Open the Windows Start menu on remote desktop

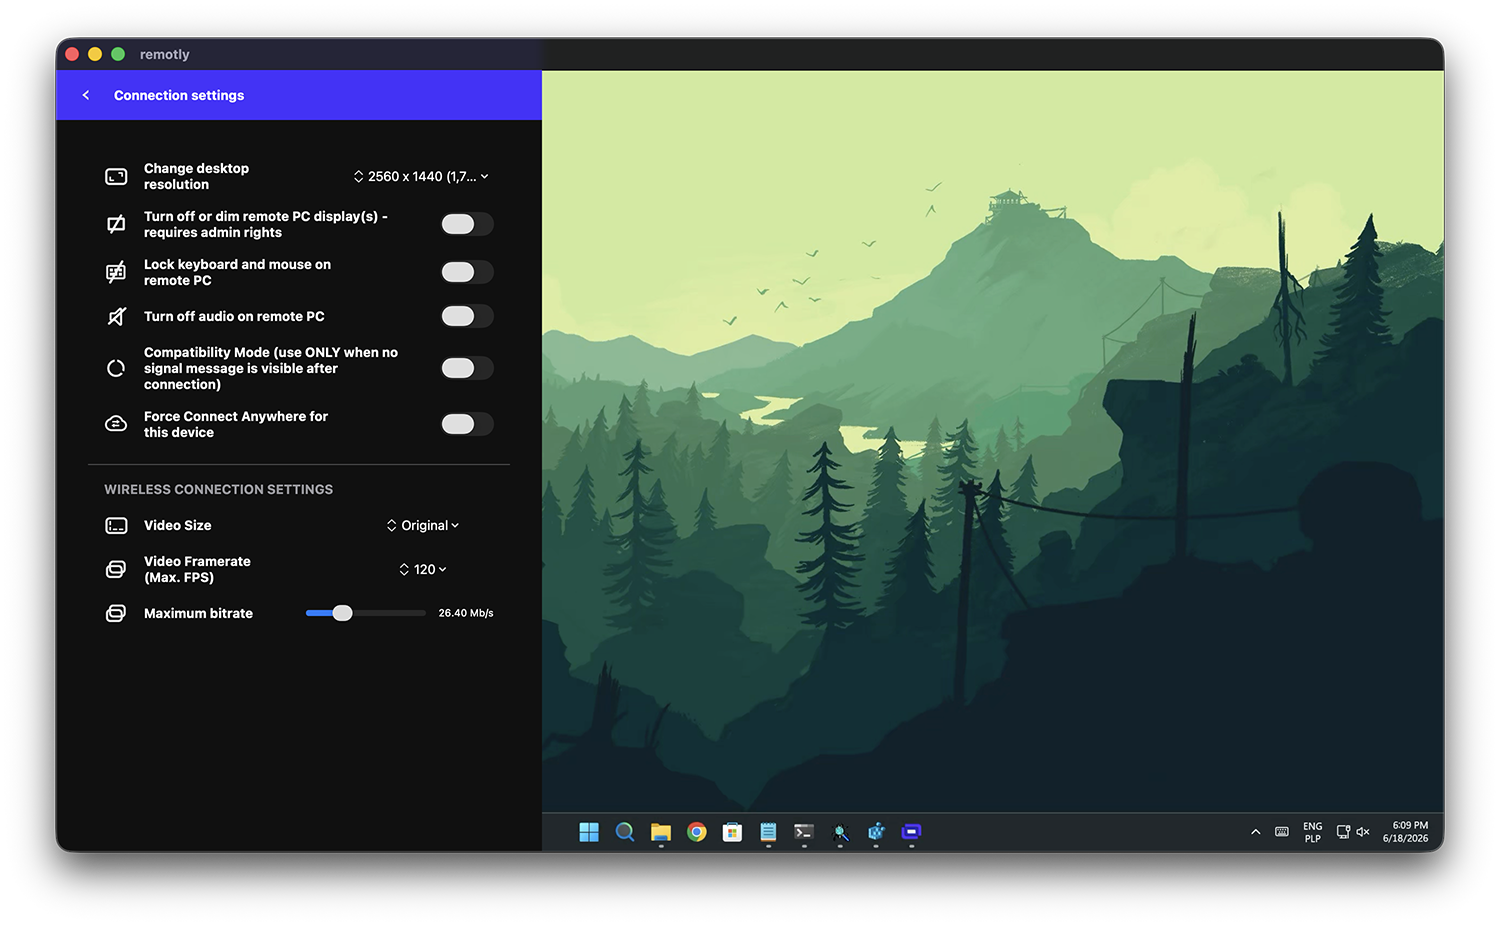(x=589, y=832)
